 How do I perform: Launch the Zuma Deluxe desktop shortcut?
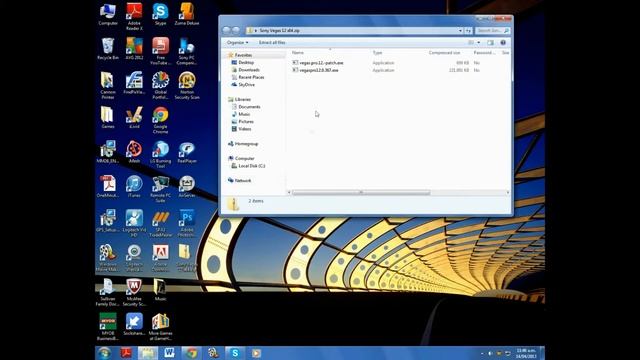coord(187,14)
